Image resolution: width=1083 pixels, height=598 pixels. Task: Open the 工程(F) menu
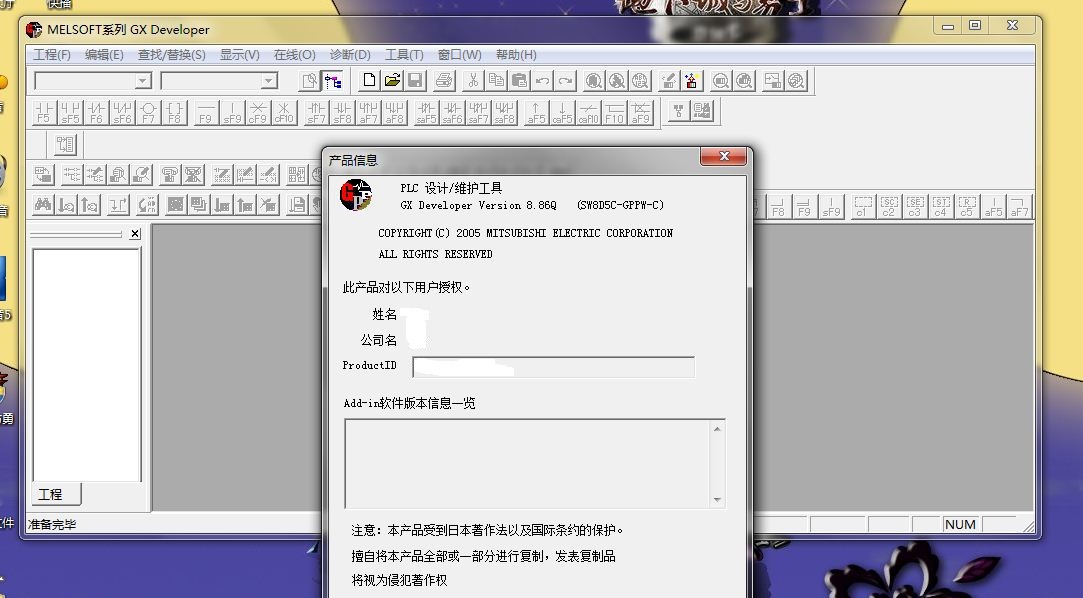coord(52,55)
